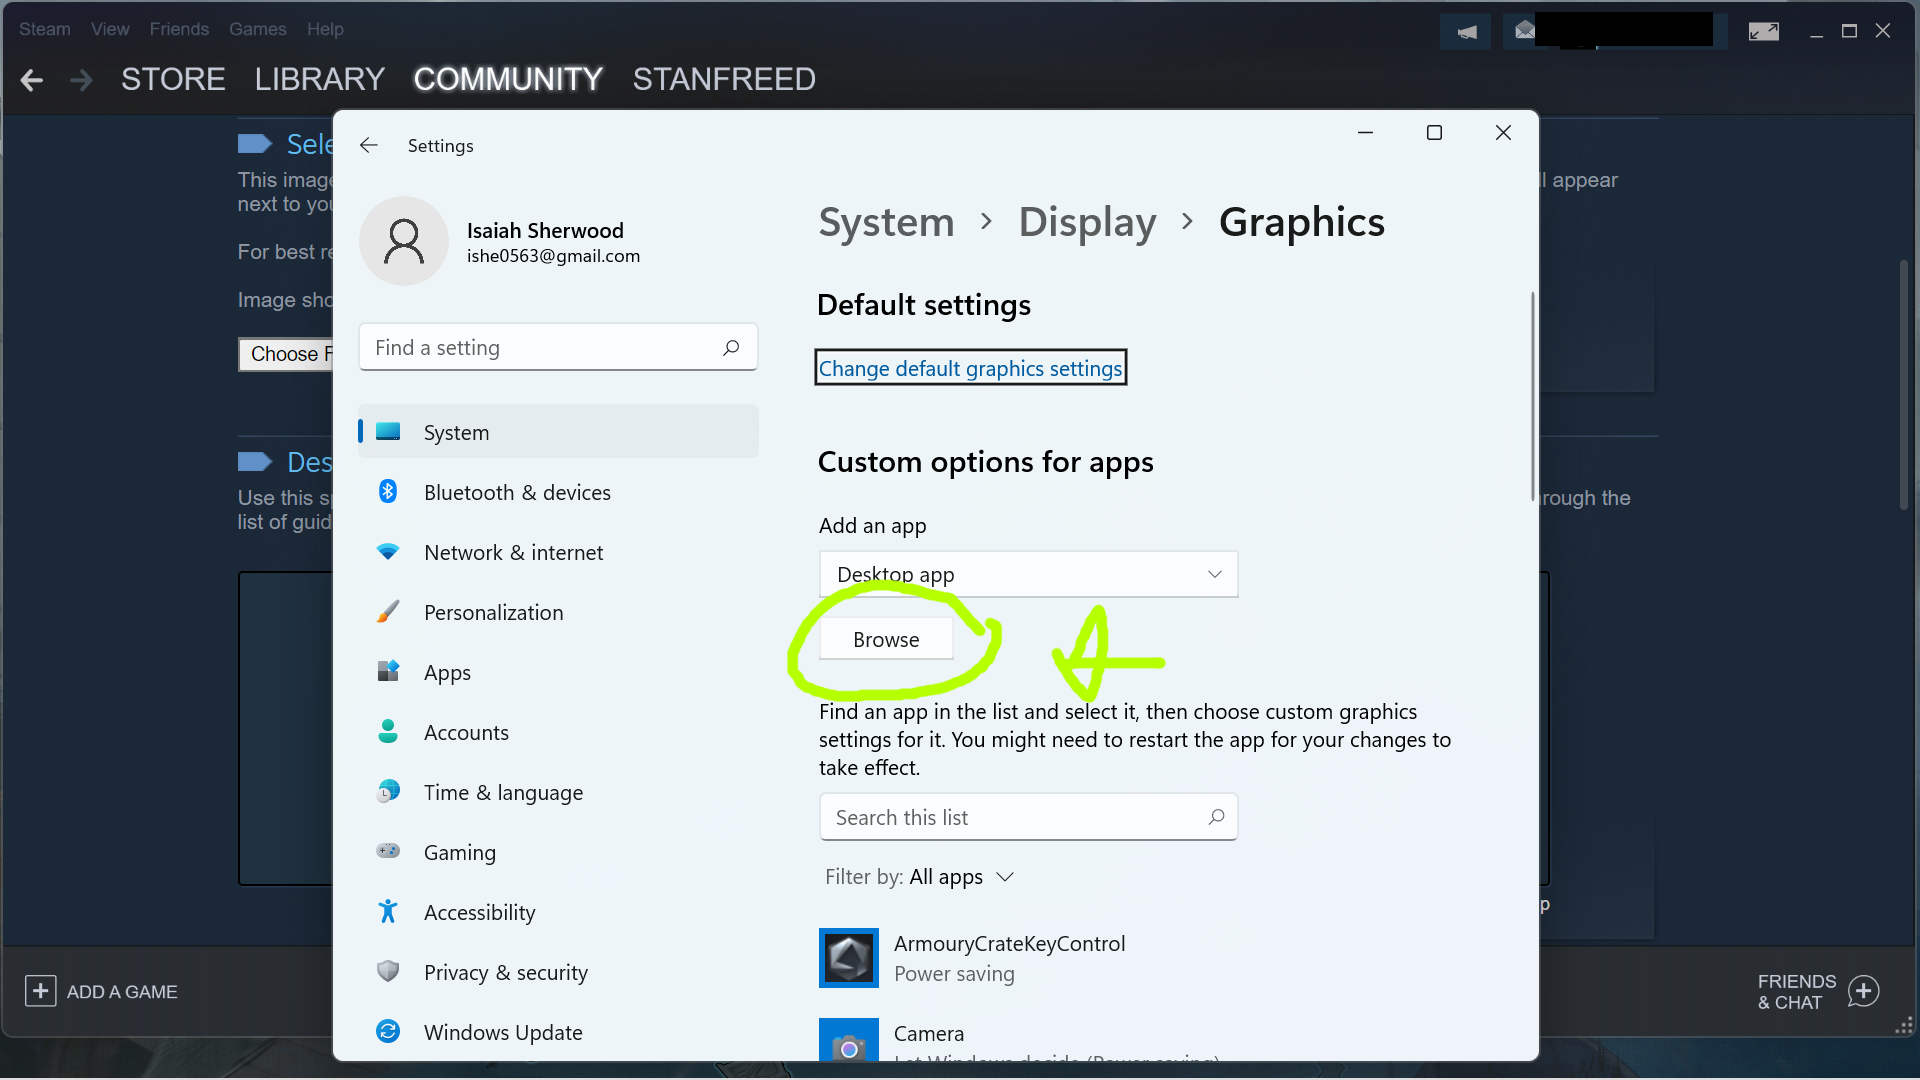Click the Browse button
The width and height of the screenshot is (1920, 1080).
(885, 640)
